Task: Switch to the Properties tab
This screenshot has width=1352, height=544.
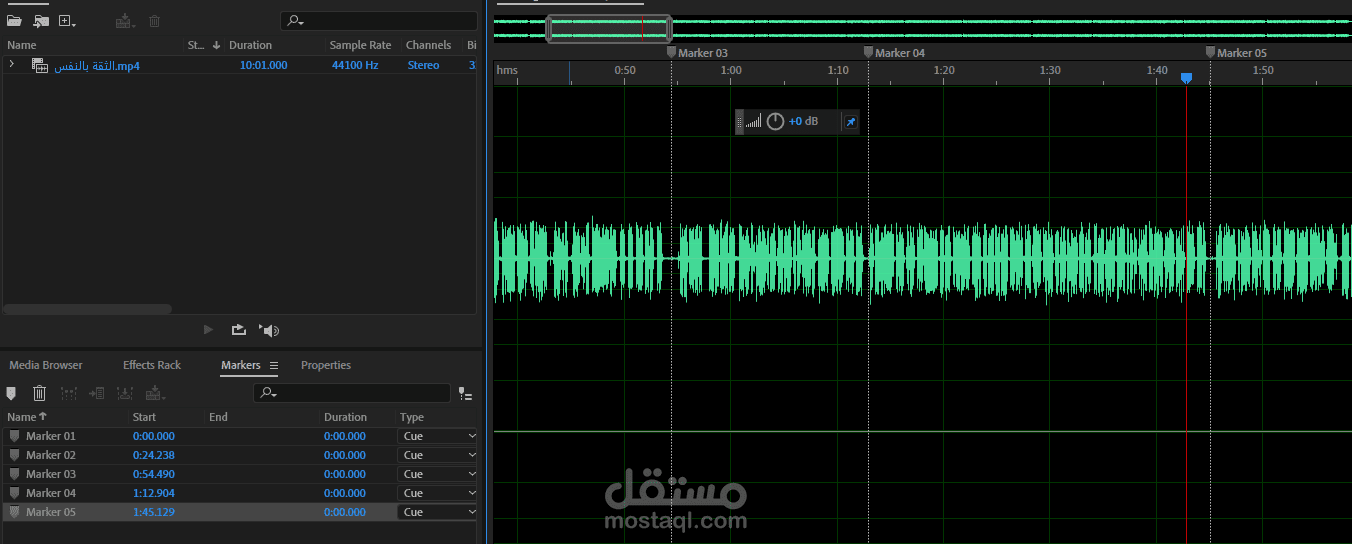Action: pos(326,365)
